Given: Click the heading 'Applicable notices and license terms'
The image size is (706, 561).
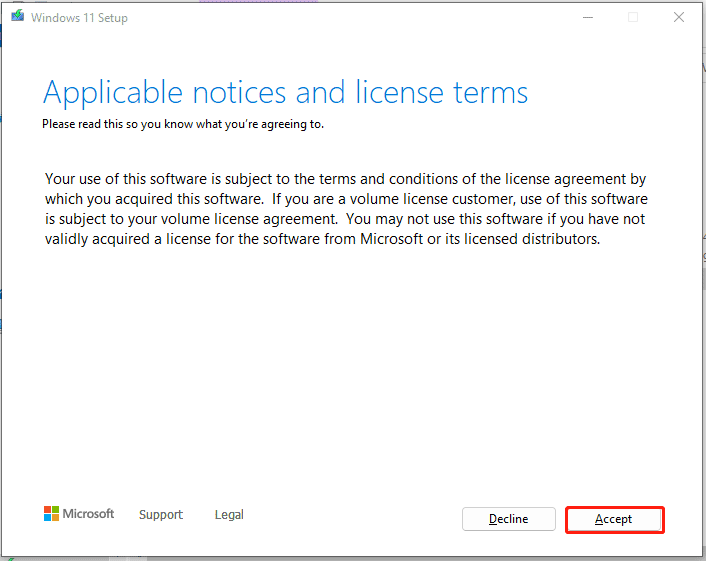Looking at the screenshot, I should coord(285,92).
